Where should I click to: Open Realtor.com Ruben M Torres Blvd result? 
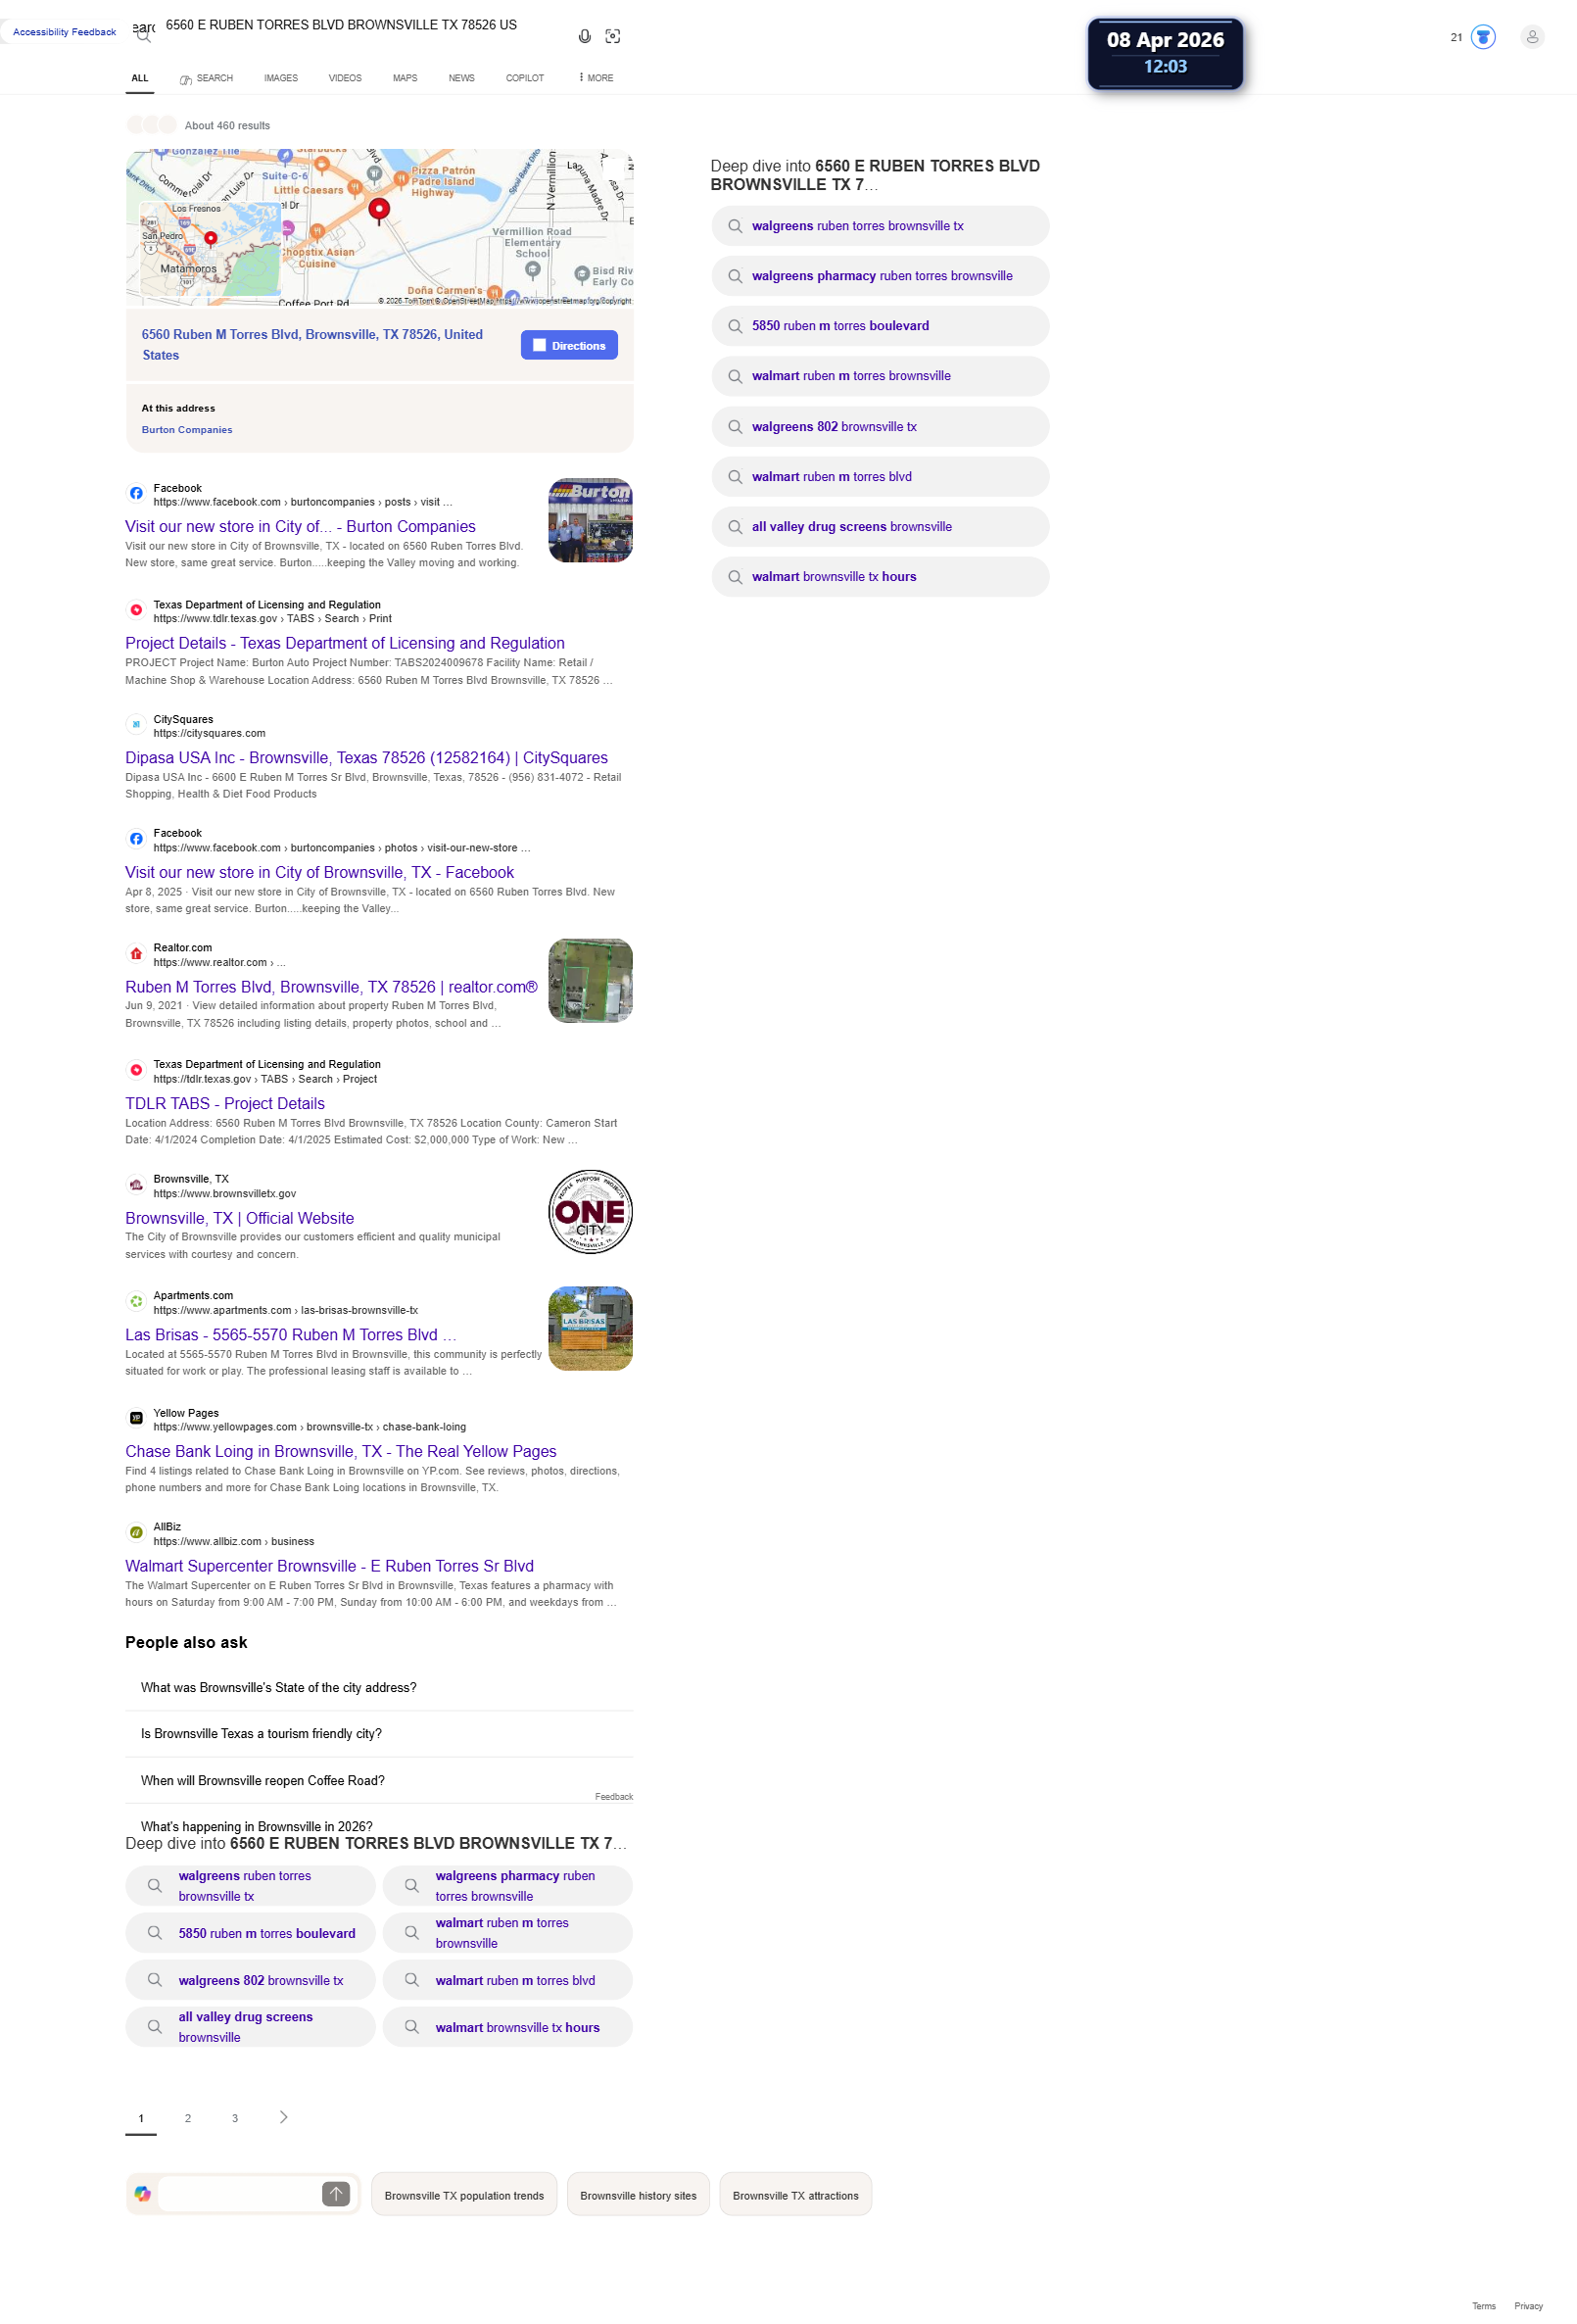(x=331, y=987)
